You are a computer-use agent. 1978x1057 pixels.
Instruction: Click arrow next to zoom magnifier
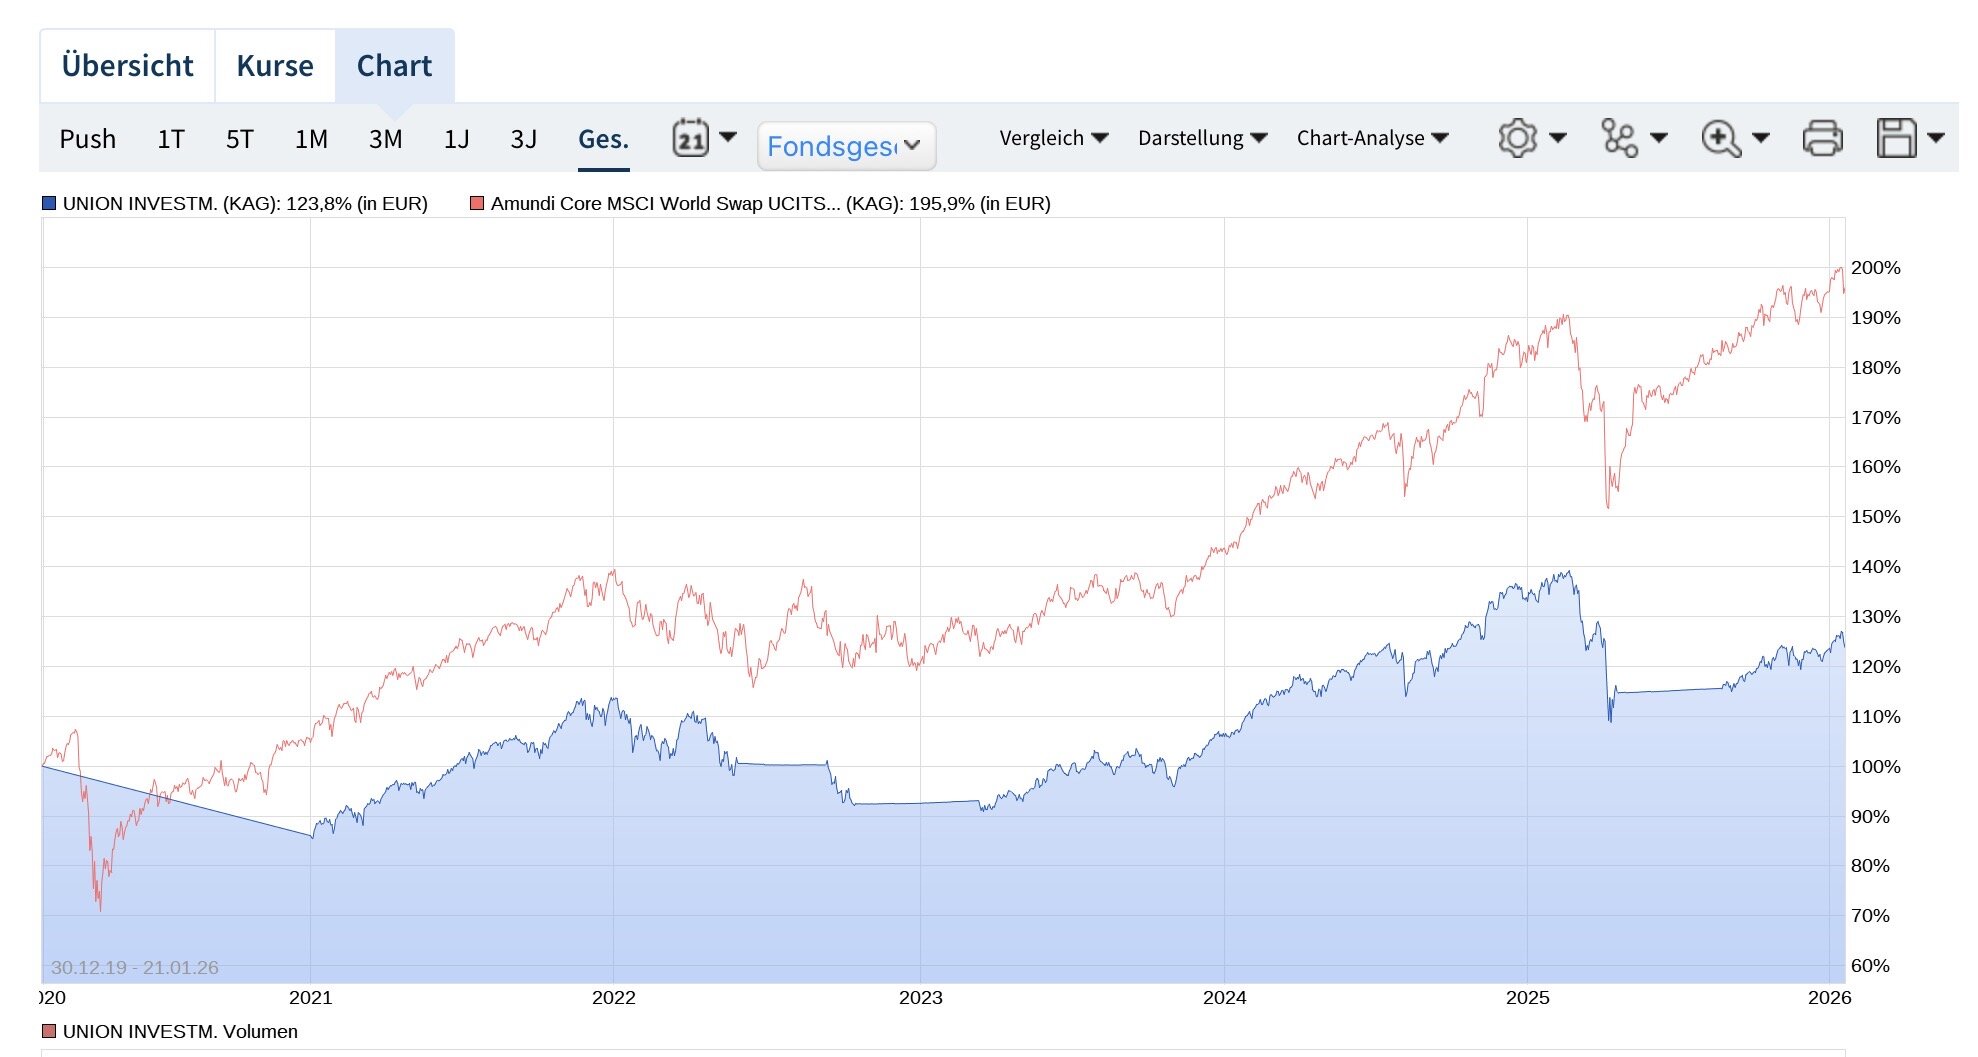pyautogui.click(x=1761, y=138)
